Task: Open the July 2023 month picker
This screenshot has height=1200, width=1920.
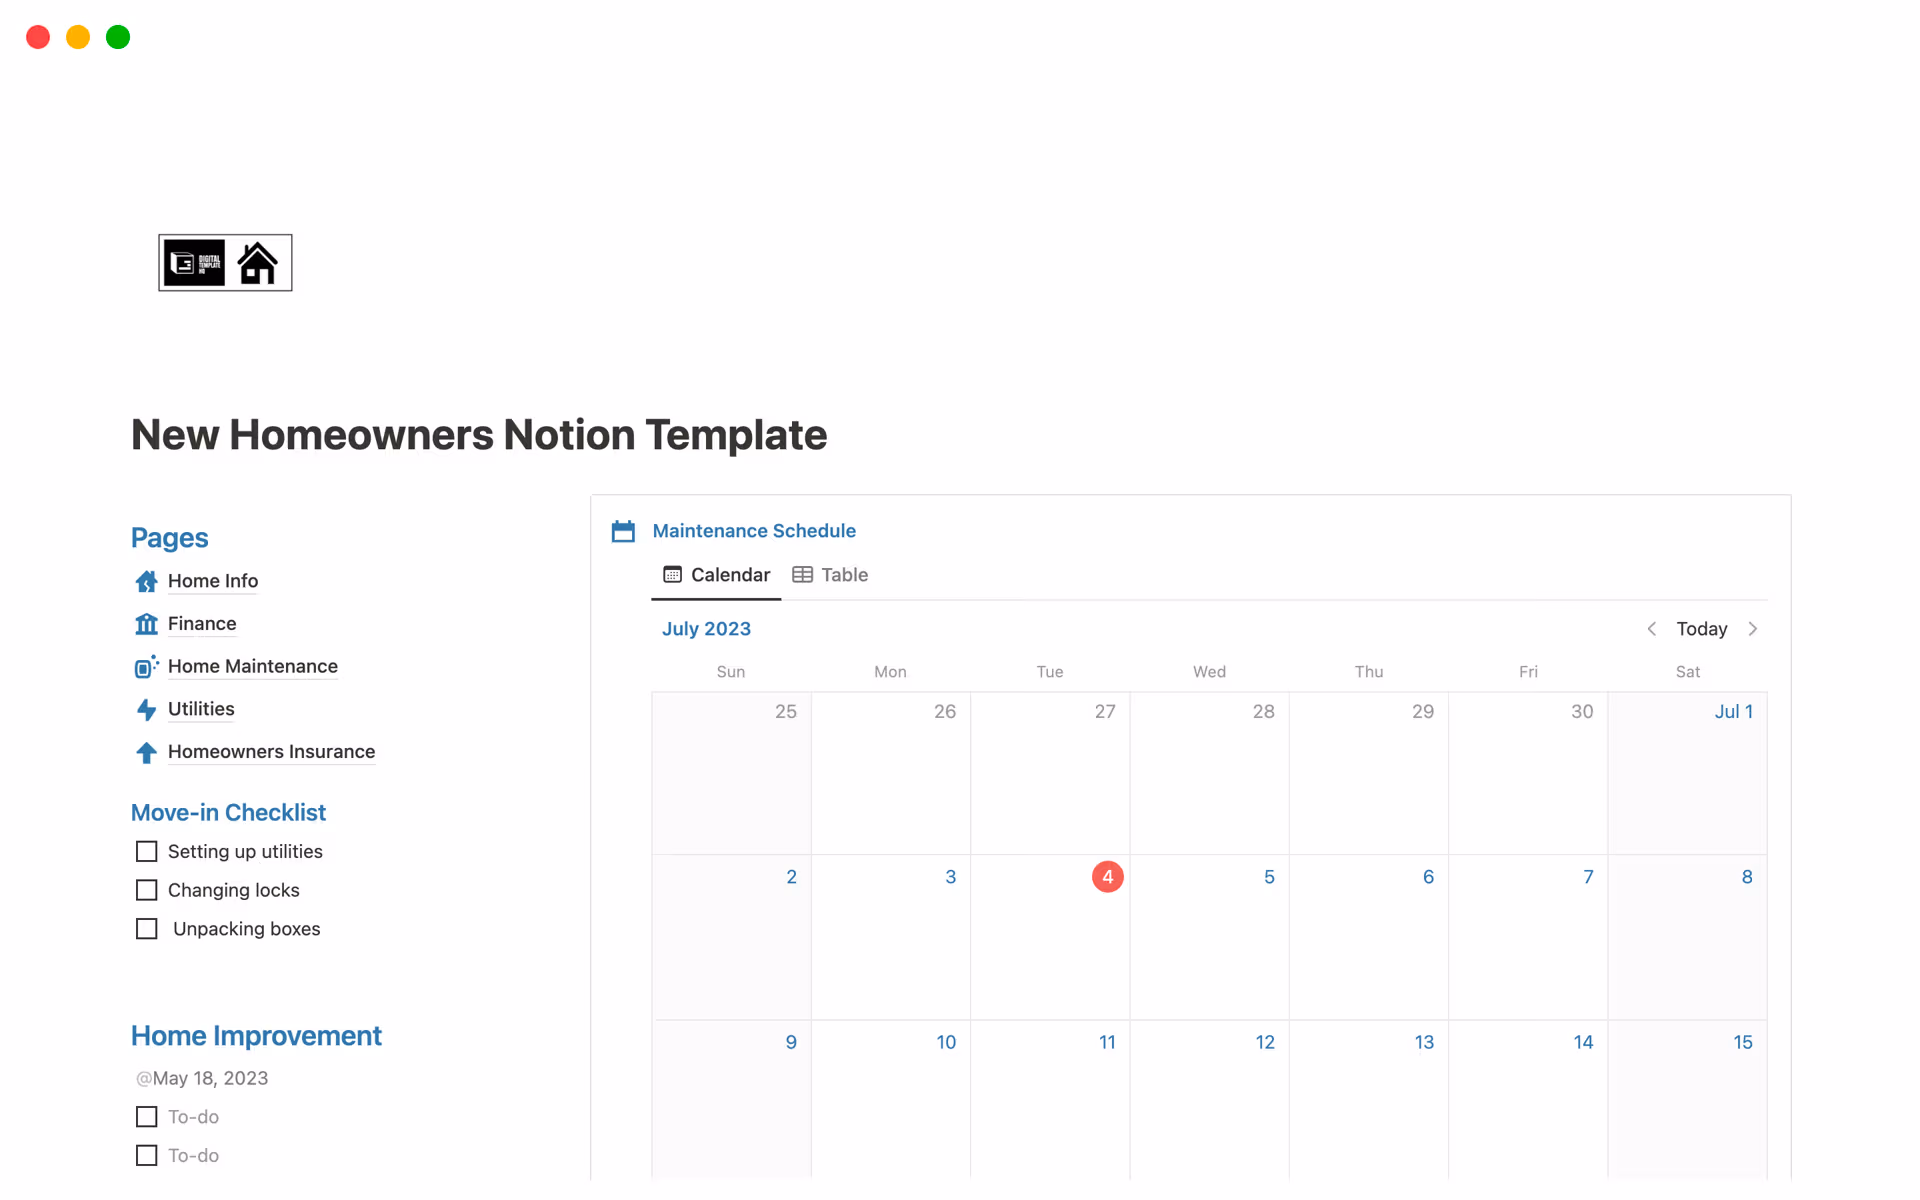Action: tap(706, 629)
